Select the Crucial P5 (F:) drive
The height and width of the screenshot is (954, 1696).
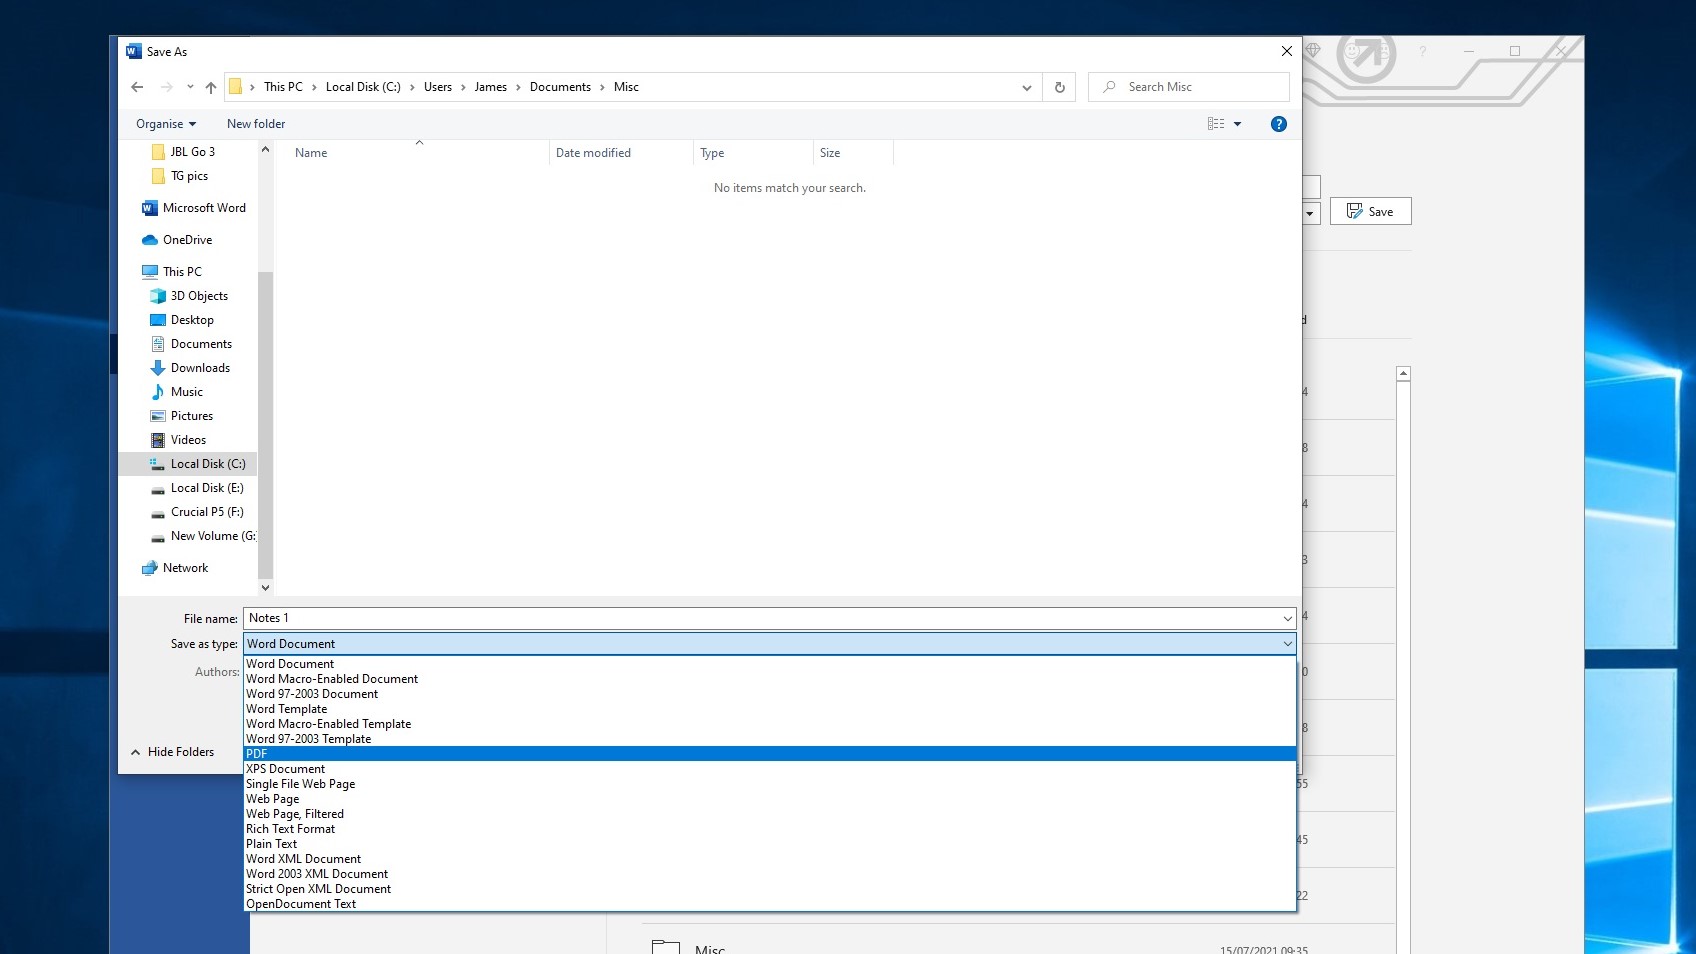[x=207, y=511]
